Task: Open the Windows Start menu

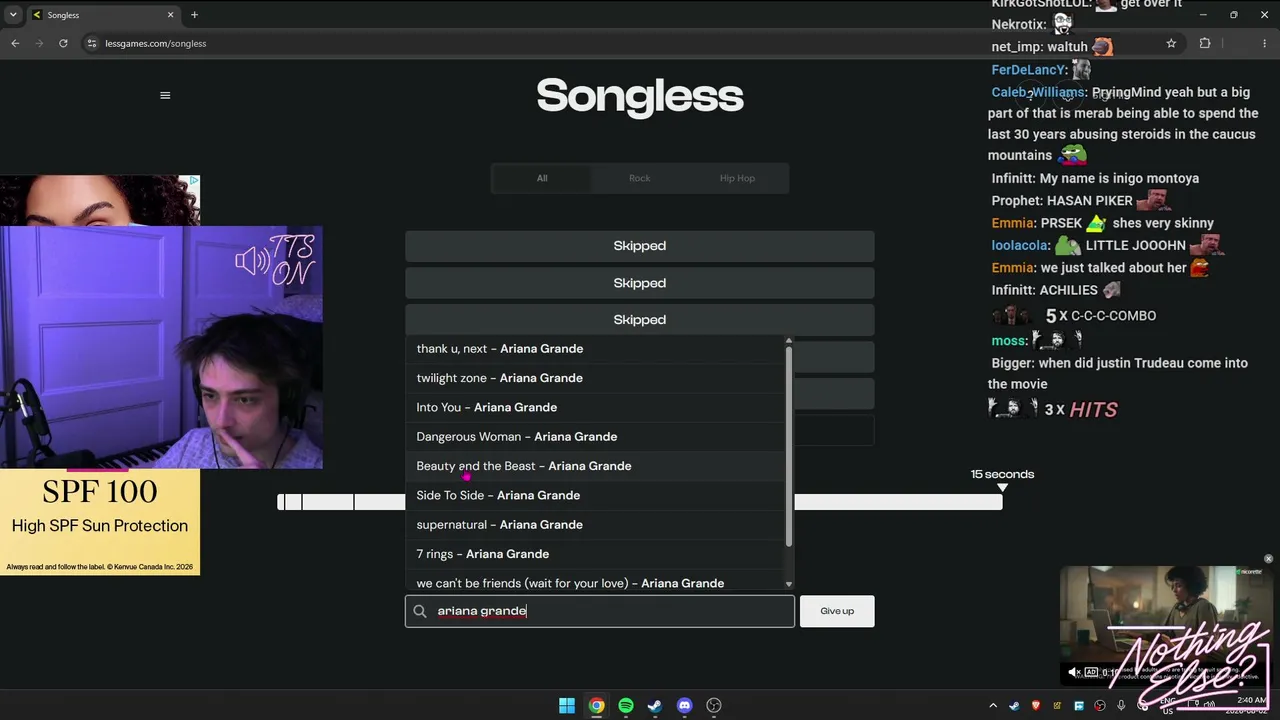Action: (x=567, y=706)
